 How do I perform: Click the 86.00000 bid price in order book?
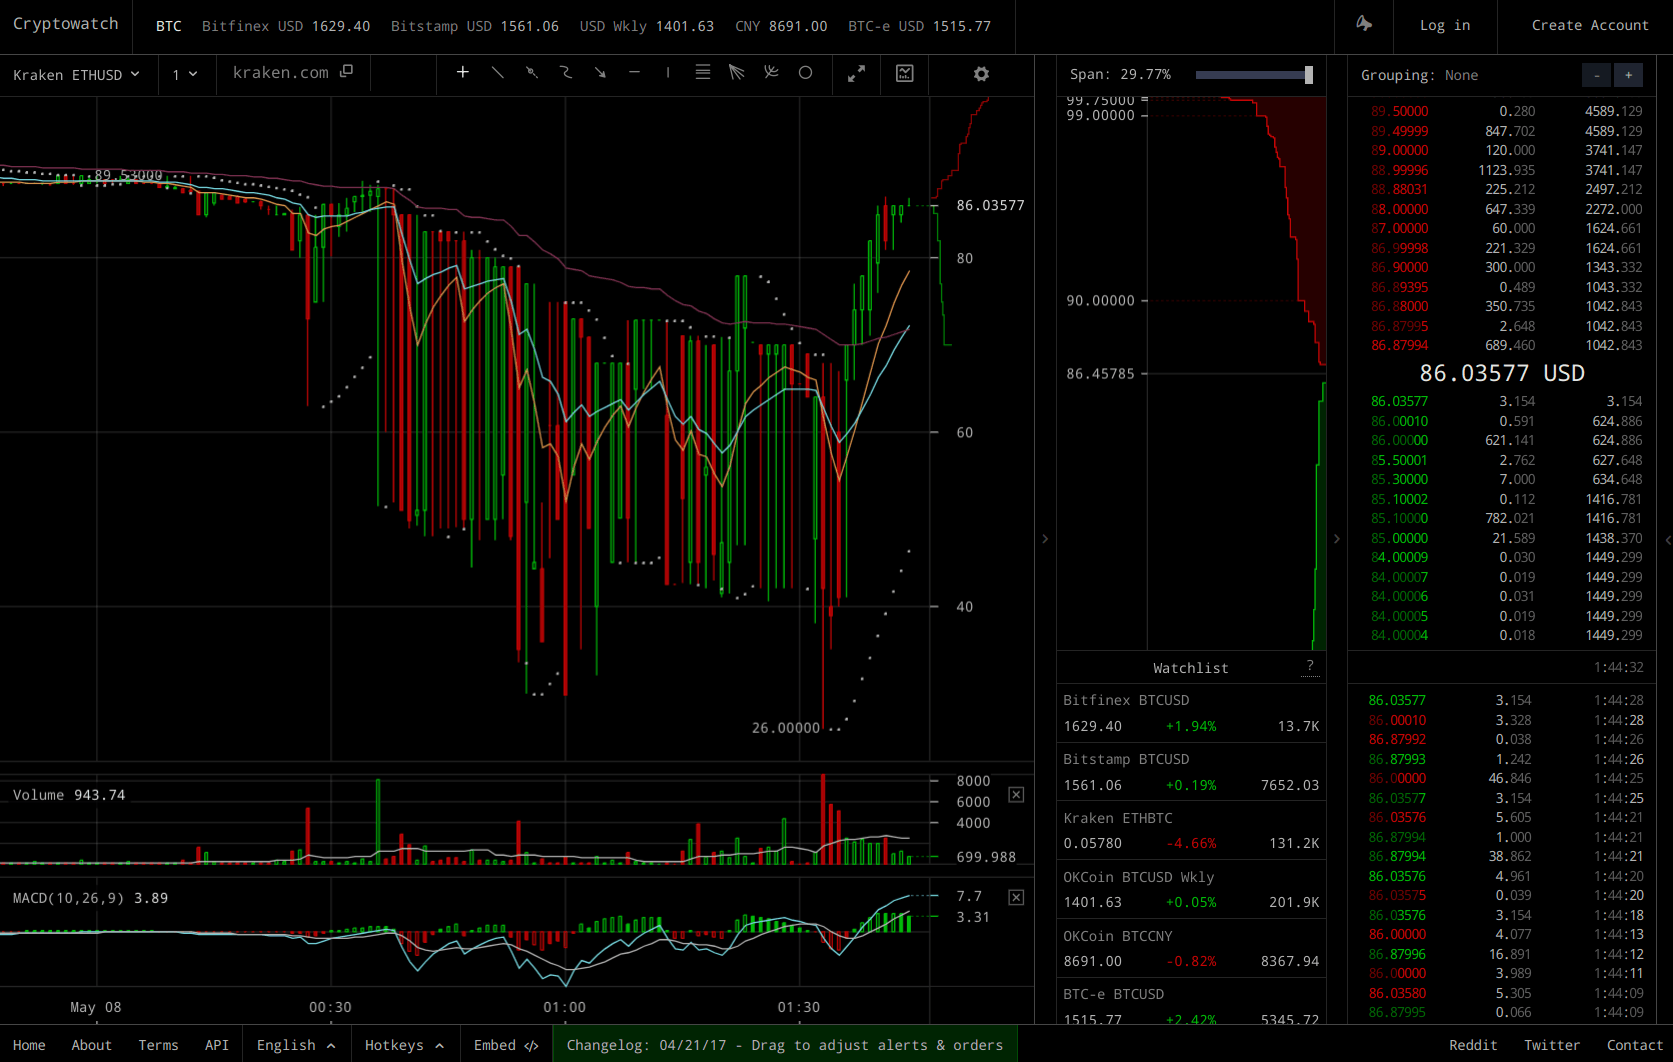click(x=1399, y=440)
